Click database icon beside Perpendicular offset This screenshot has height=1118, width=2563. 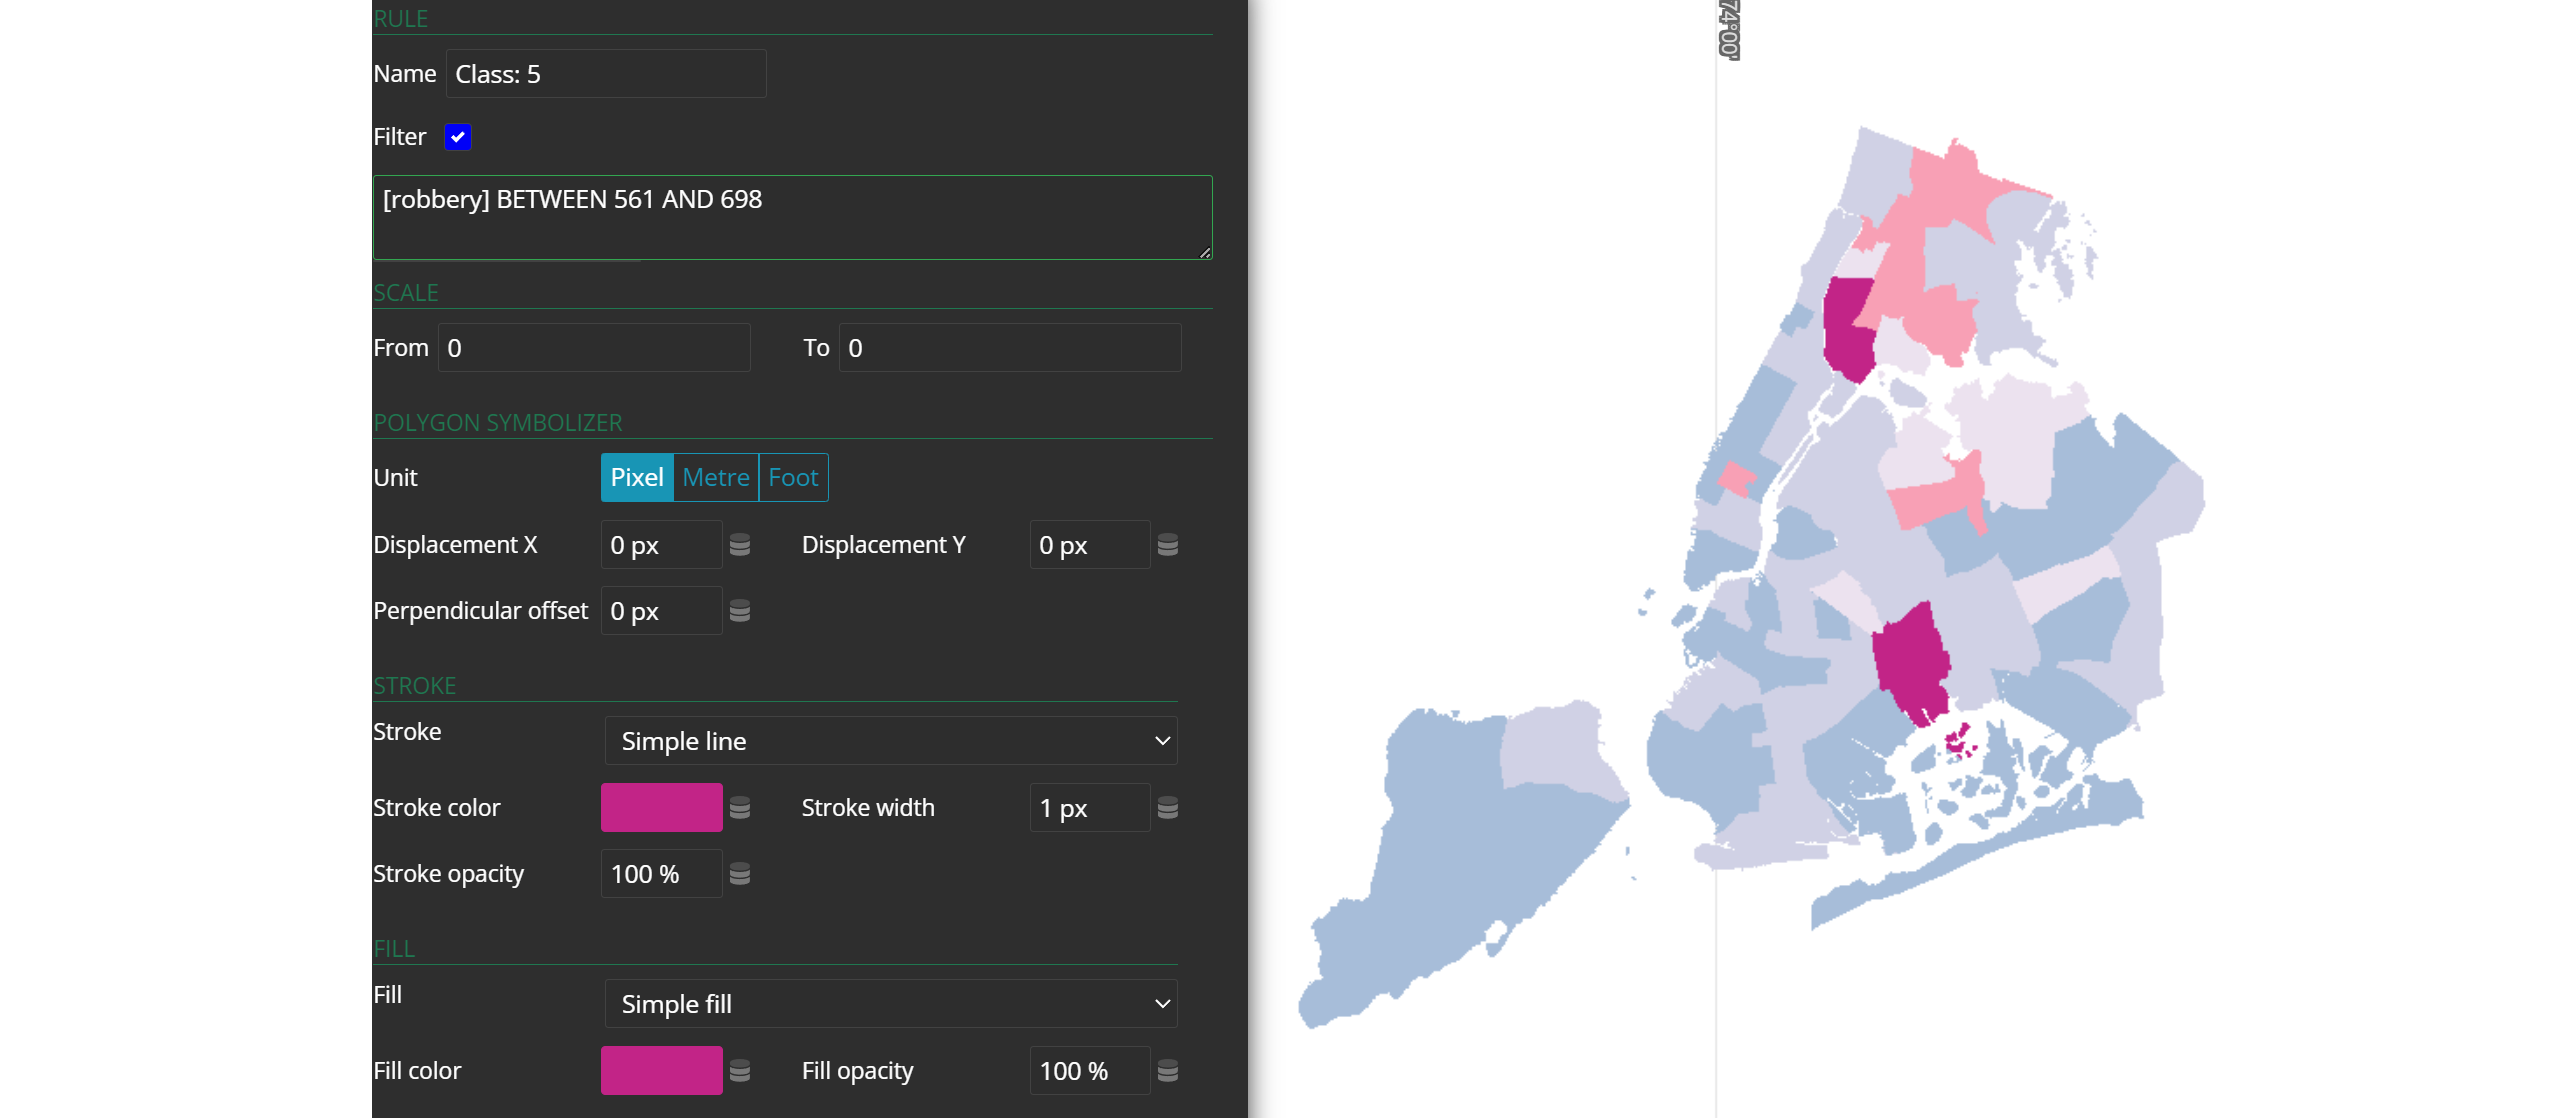click(740, 611)
